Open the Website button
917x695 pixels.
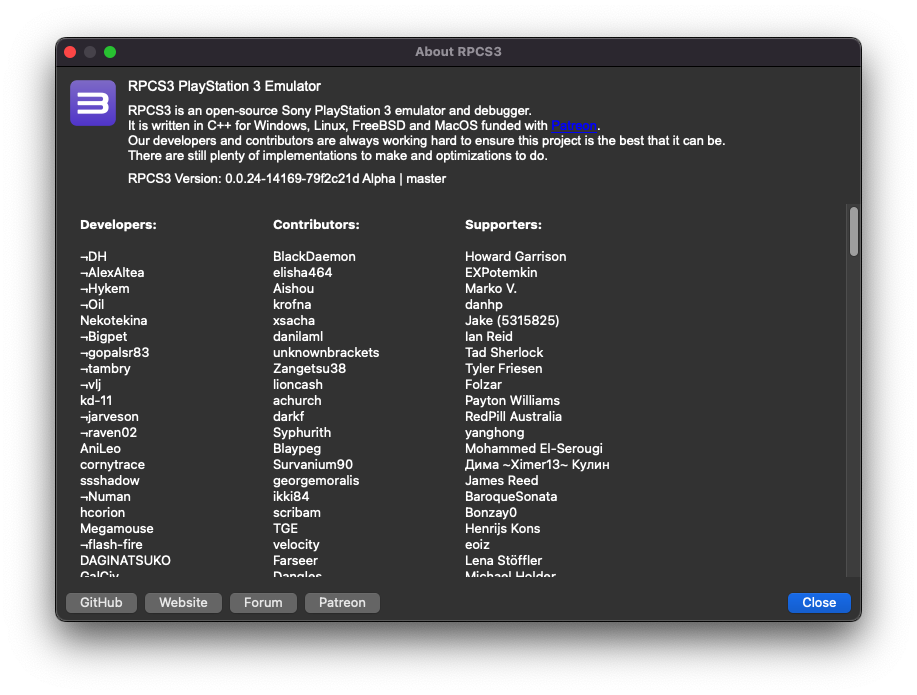[183, 603]
